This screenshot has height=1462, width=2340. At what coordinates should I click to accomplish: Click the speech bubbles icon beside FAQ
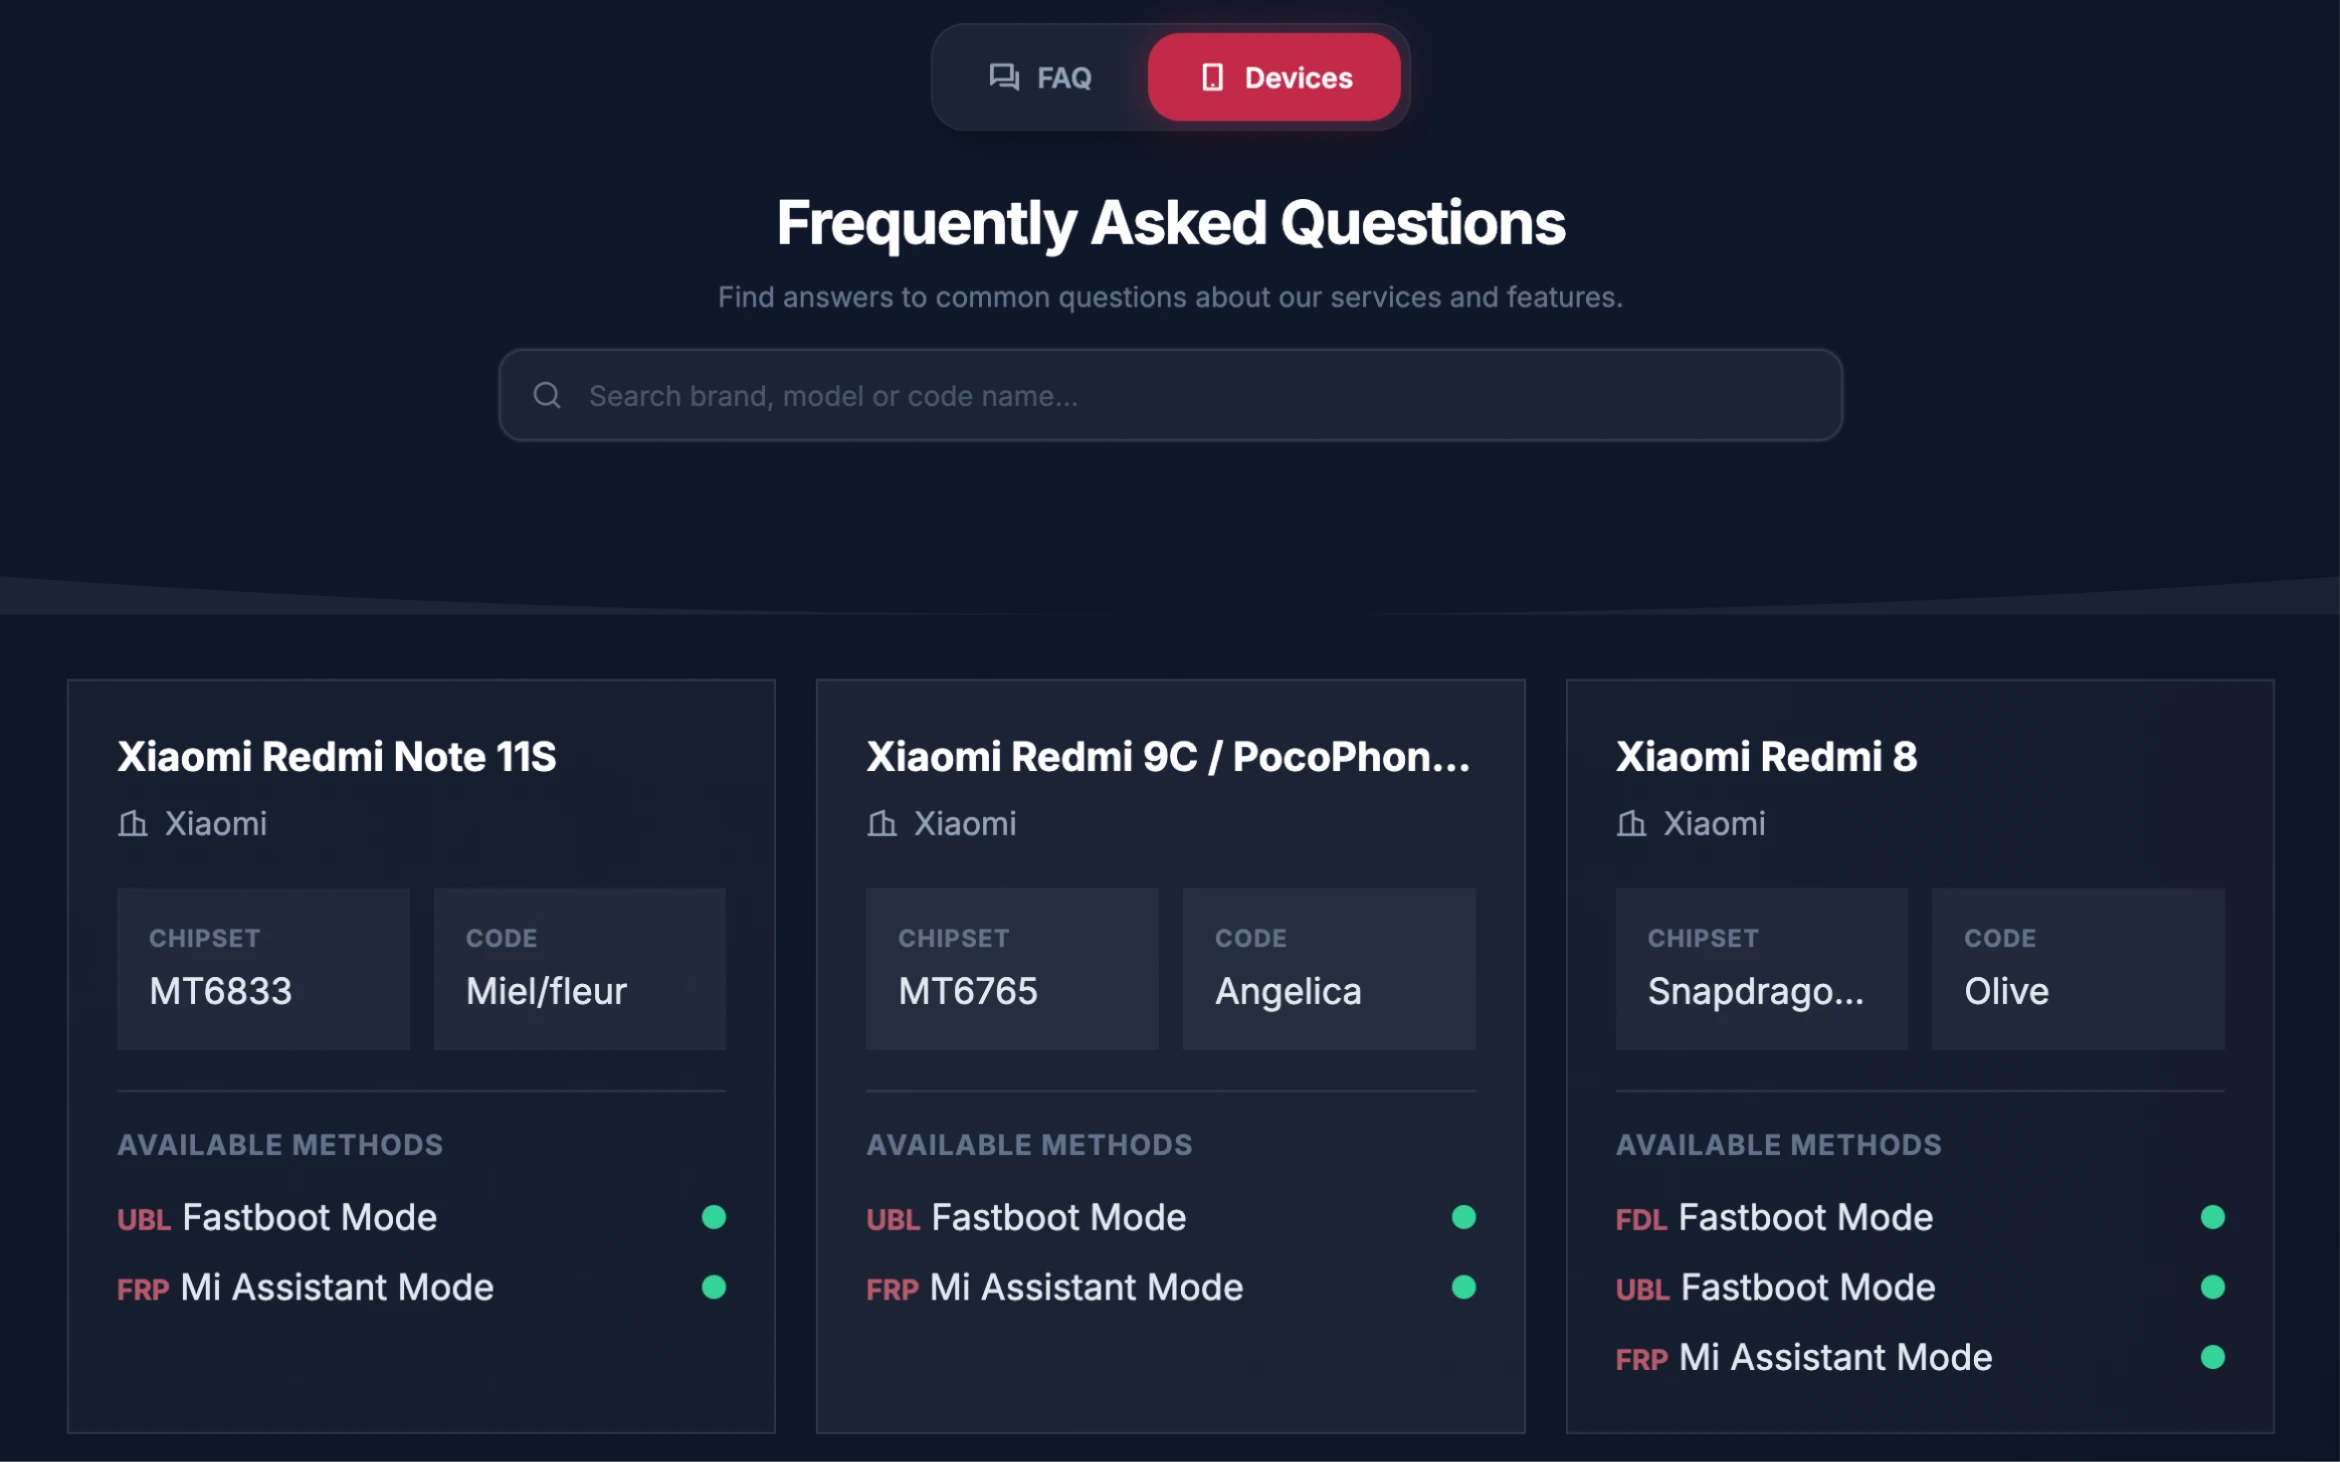pyautogui.click(x=1004, y=77)
